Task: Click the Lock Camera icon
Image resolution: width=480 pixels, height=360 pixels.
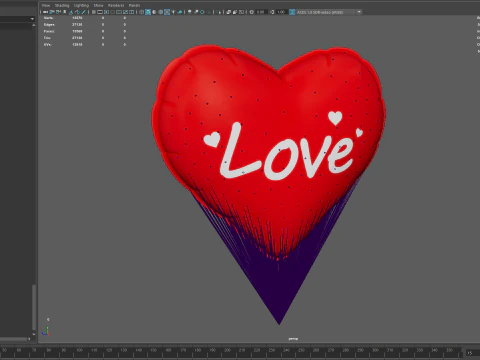Action: tap(52, 12)
